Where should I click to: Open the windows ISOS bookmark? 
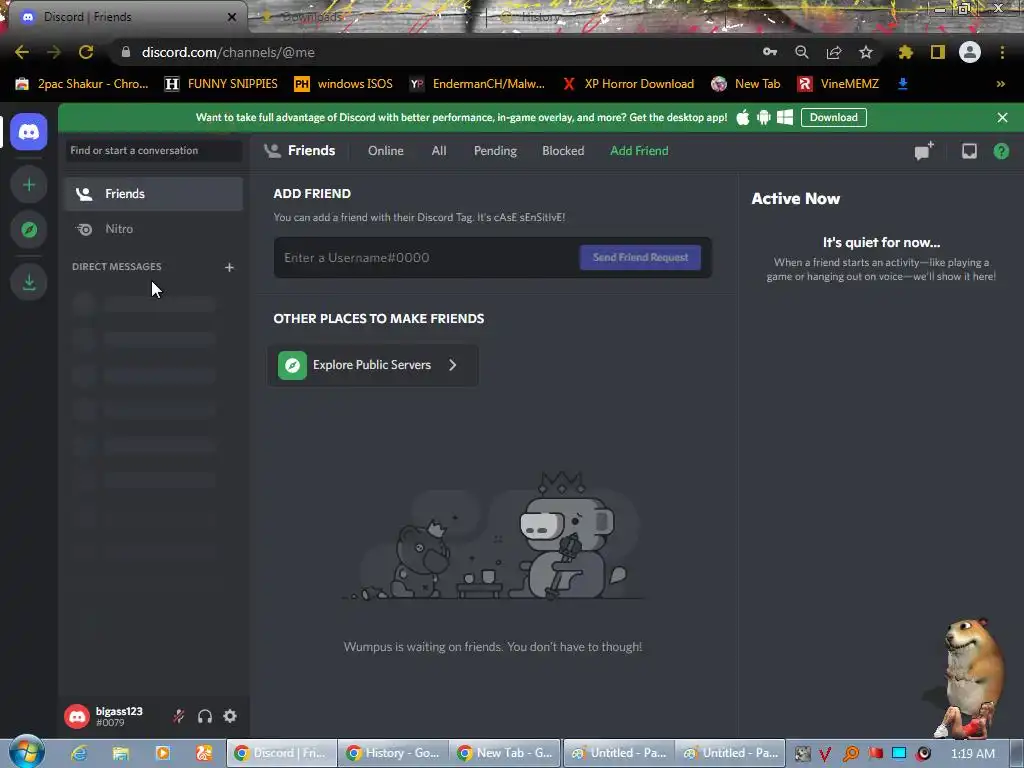(x=344, y=84)
